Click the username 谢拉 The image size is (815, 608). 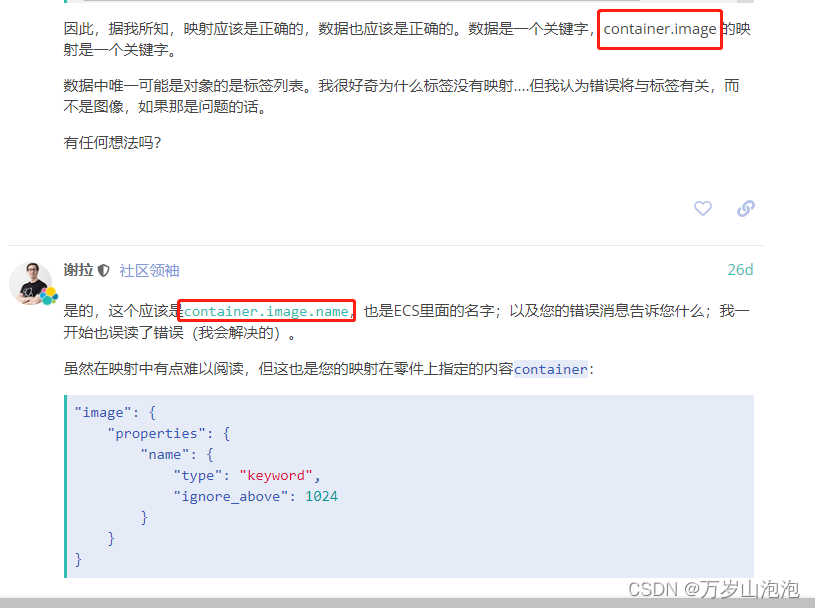click(x=79, y=270)
